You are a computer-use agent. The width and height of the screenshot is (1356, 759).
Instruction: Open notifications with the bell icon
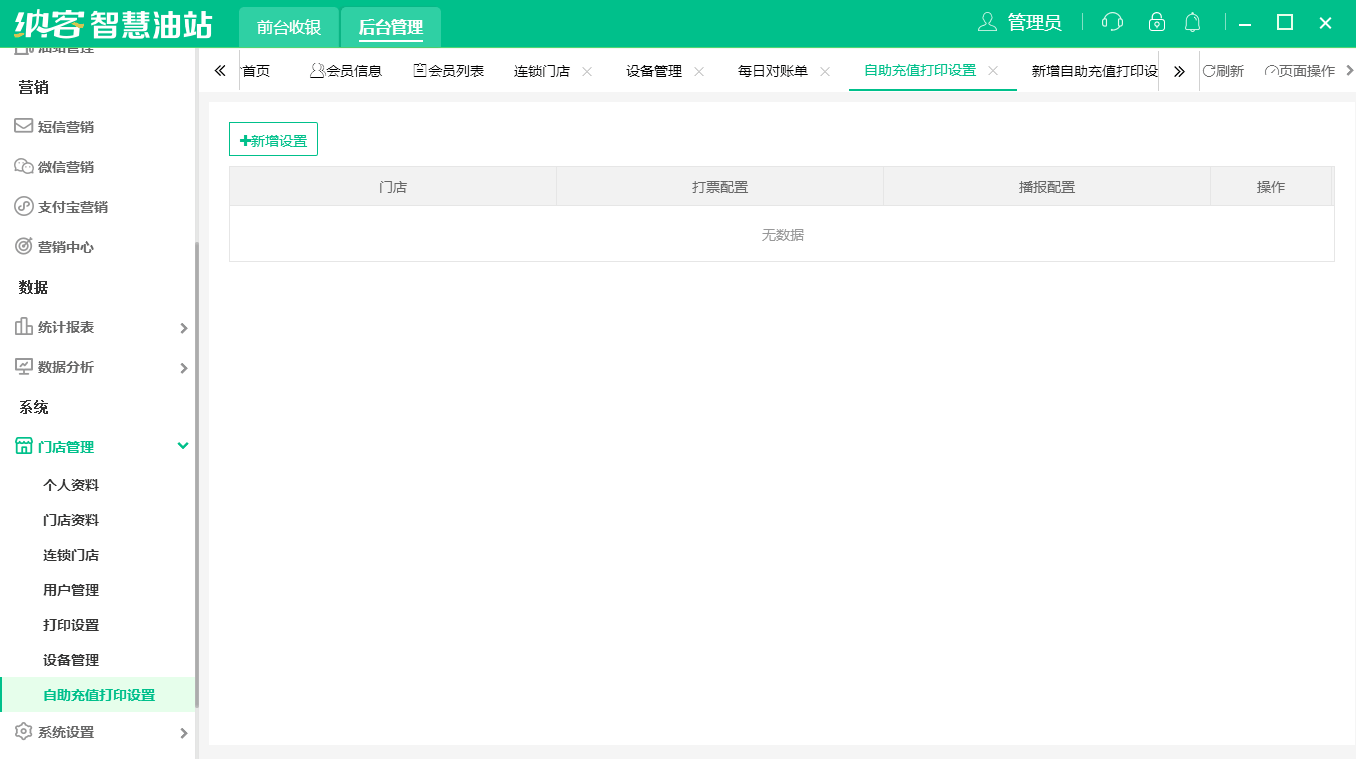1192,21
